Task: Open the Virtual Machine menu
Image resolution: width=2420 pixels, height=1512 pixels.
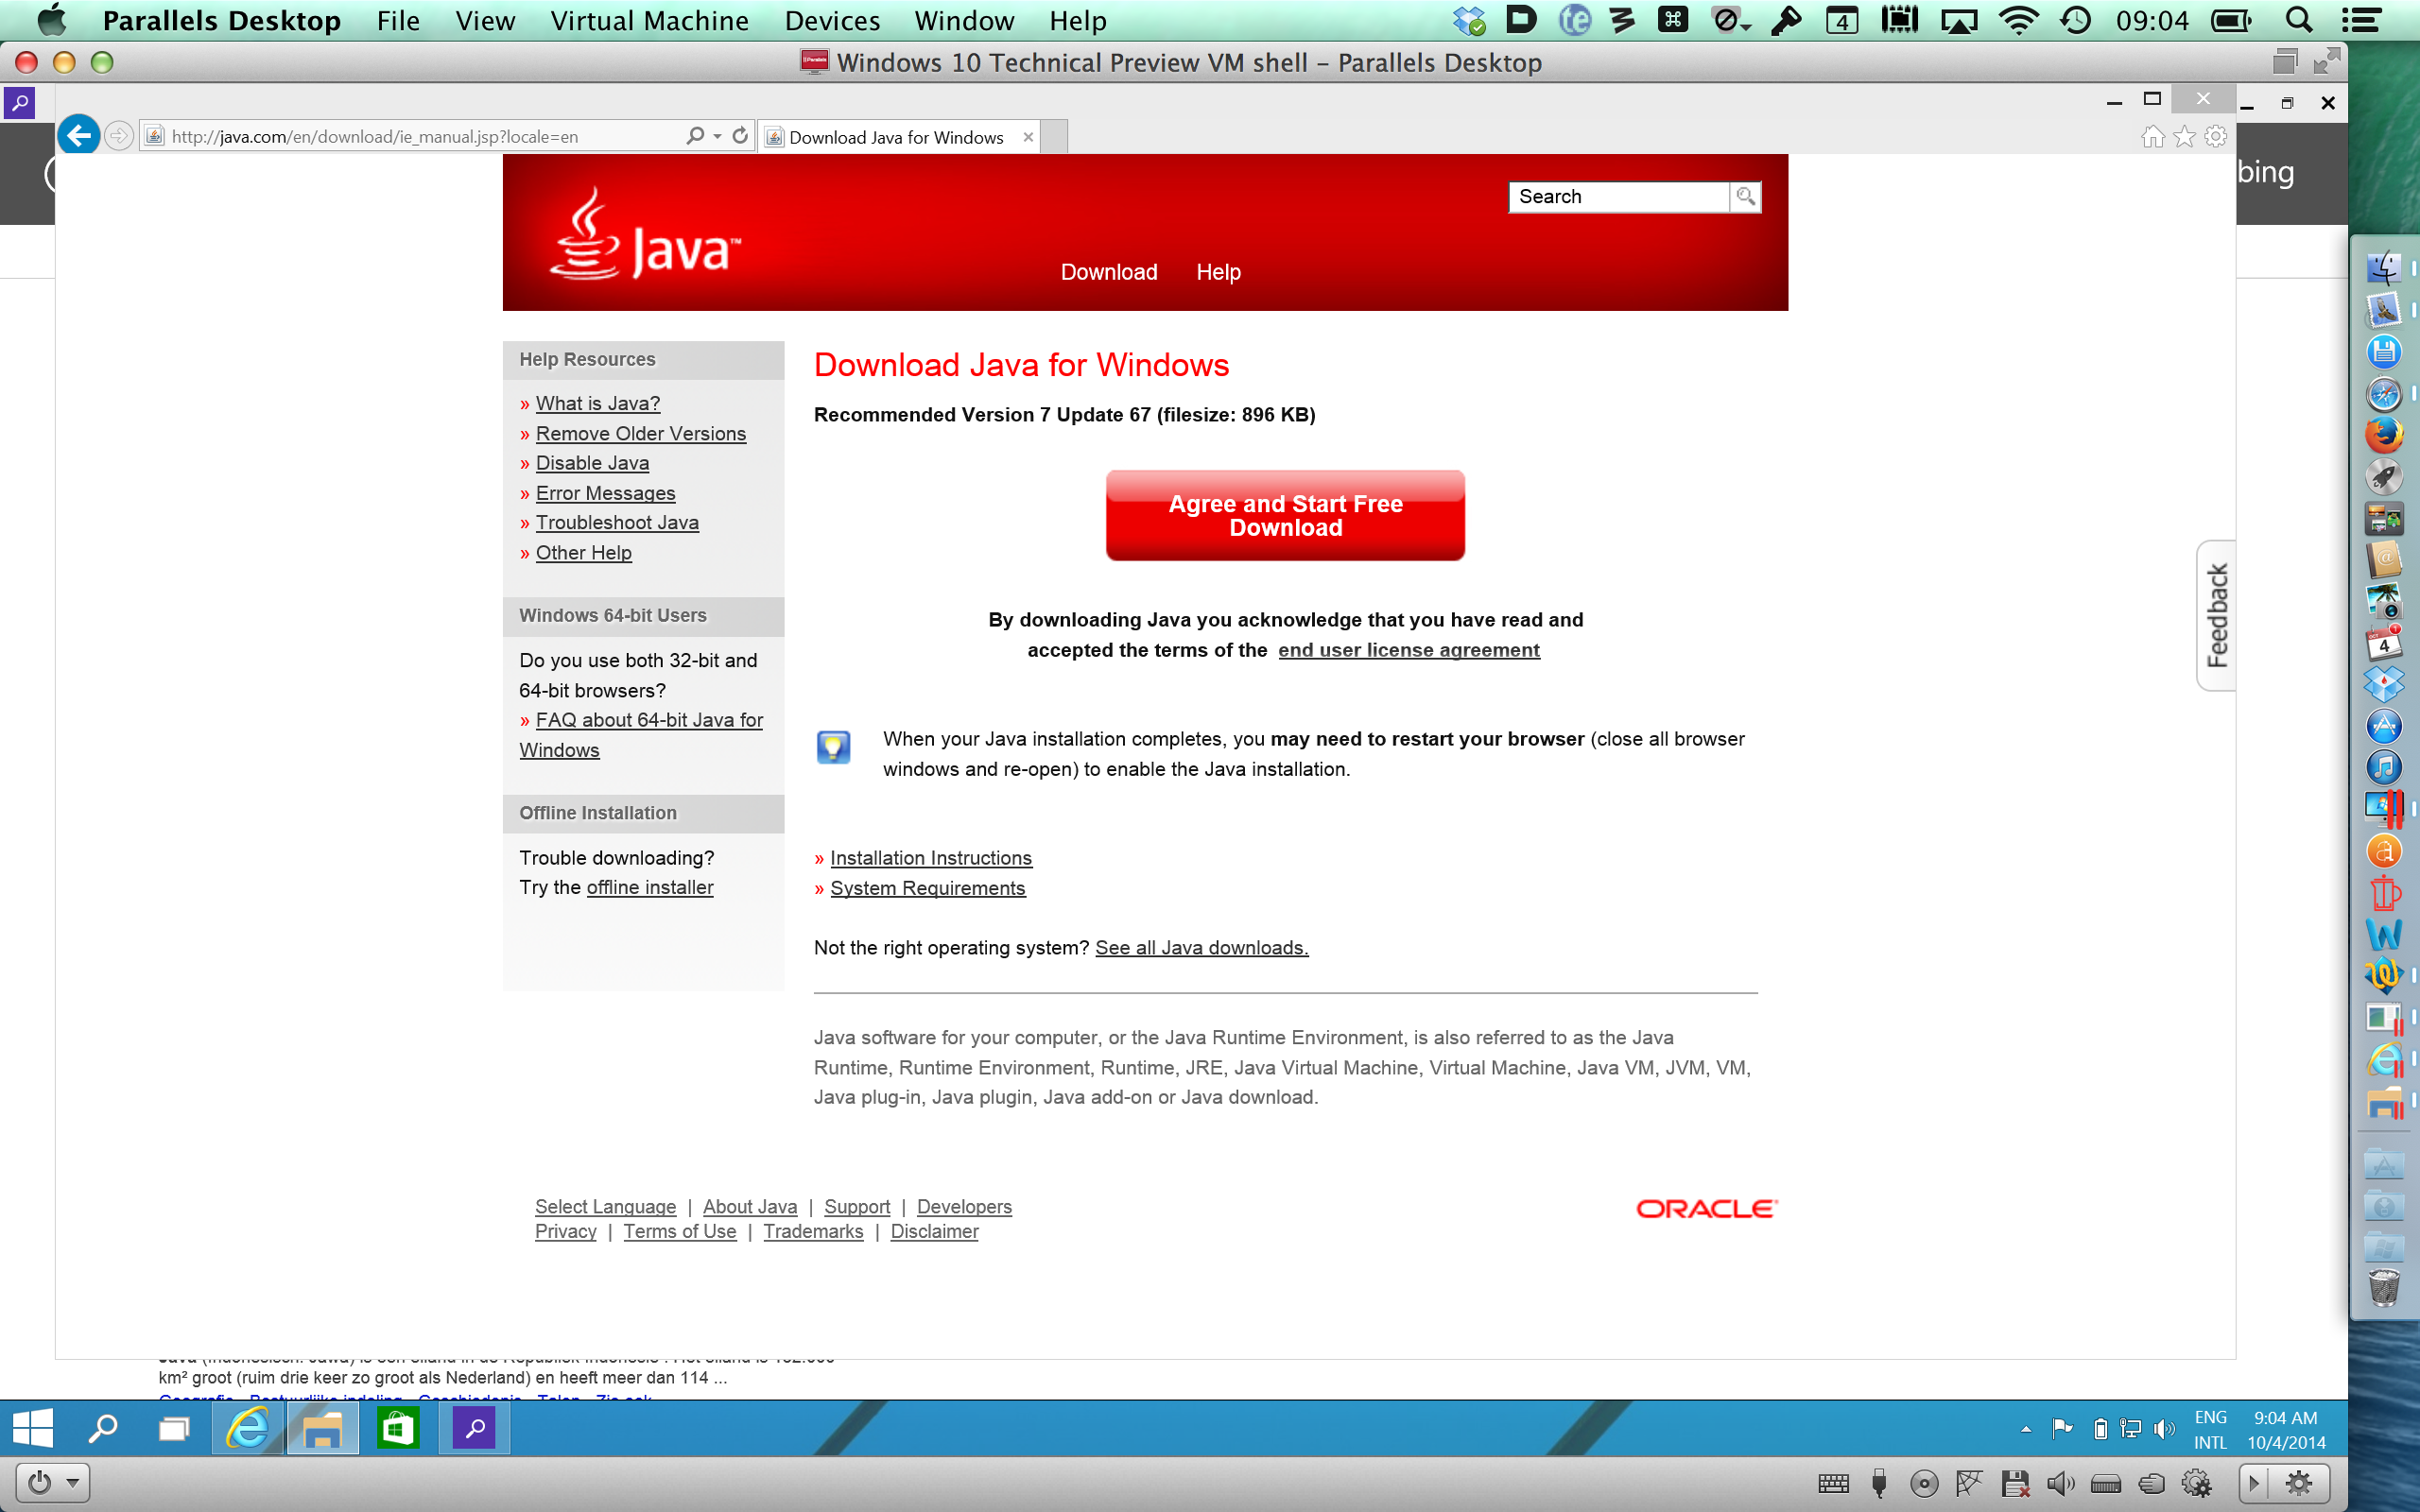Action: 649,21
